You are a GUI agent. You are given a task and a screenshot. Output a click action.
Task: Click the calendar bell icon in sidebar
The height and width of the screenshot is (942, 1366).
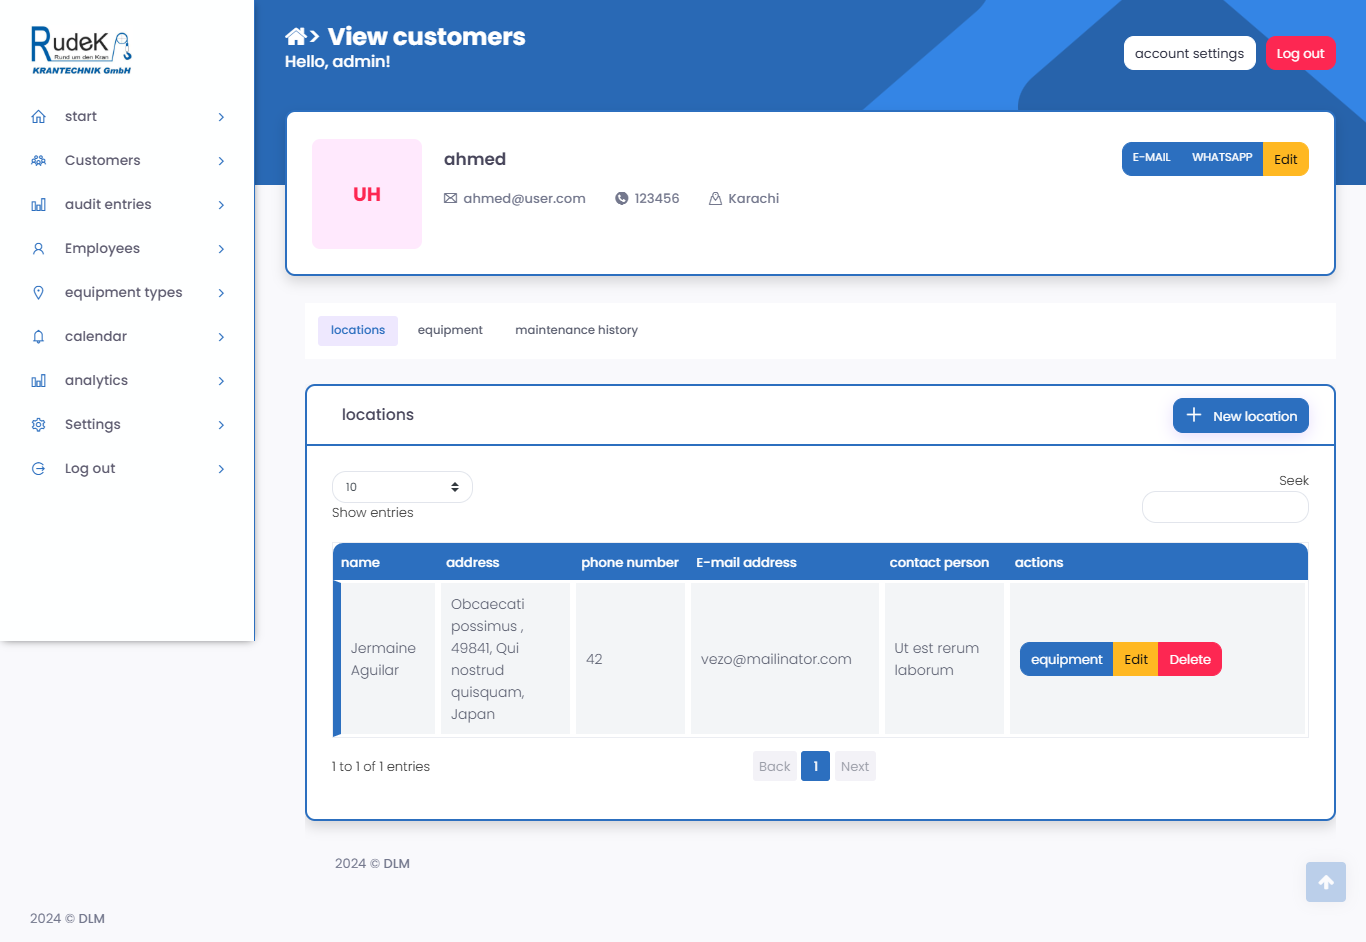[39, 337]
